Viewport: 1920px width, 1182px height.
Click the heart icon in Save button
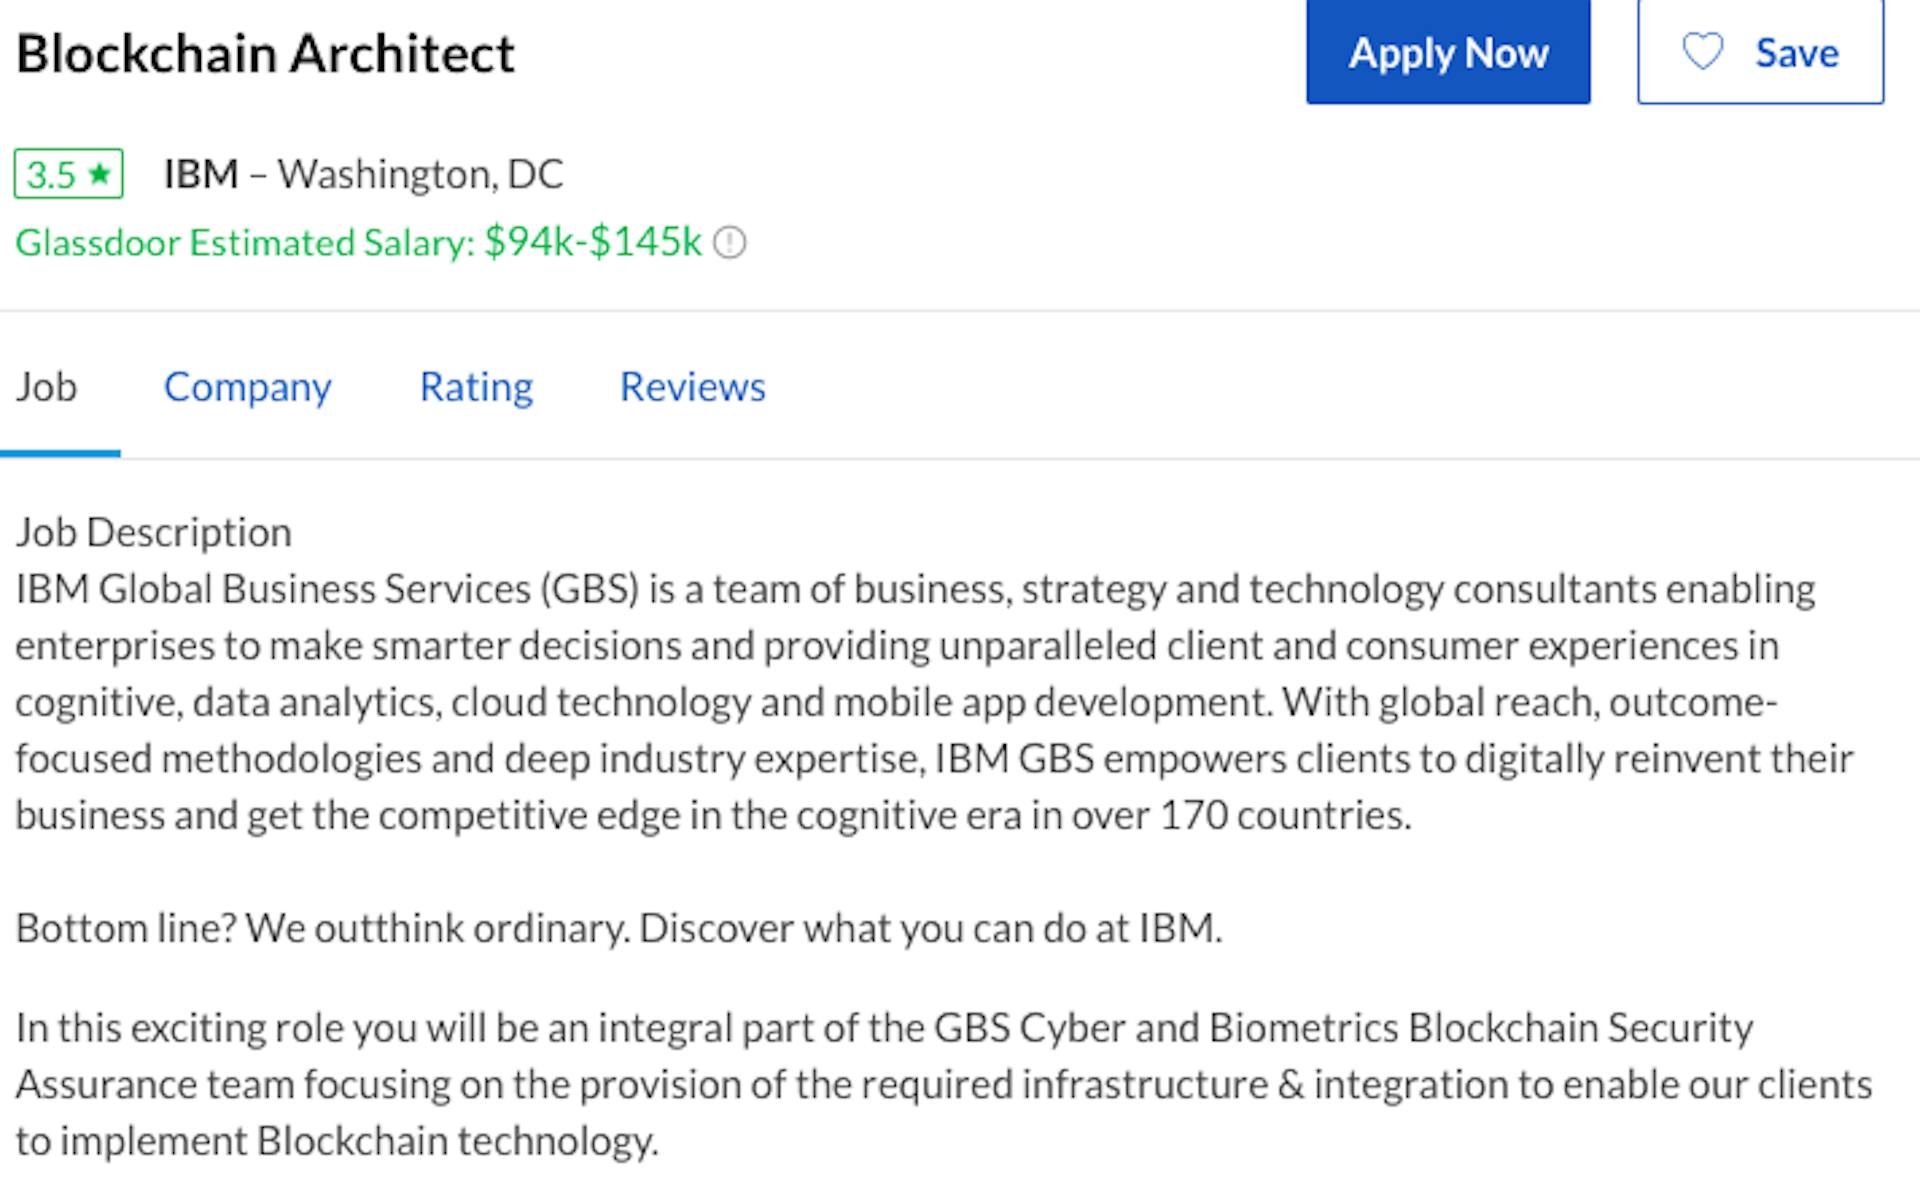(1702, 52)
